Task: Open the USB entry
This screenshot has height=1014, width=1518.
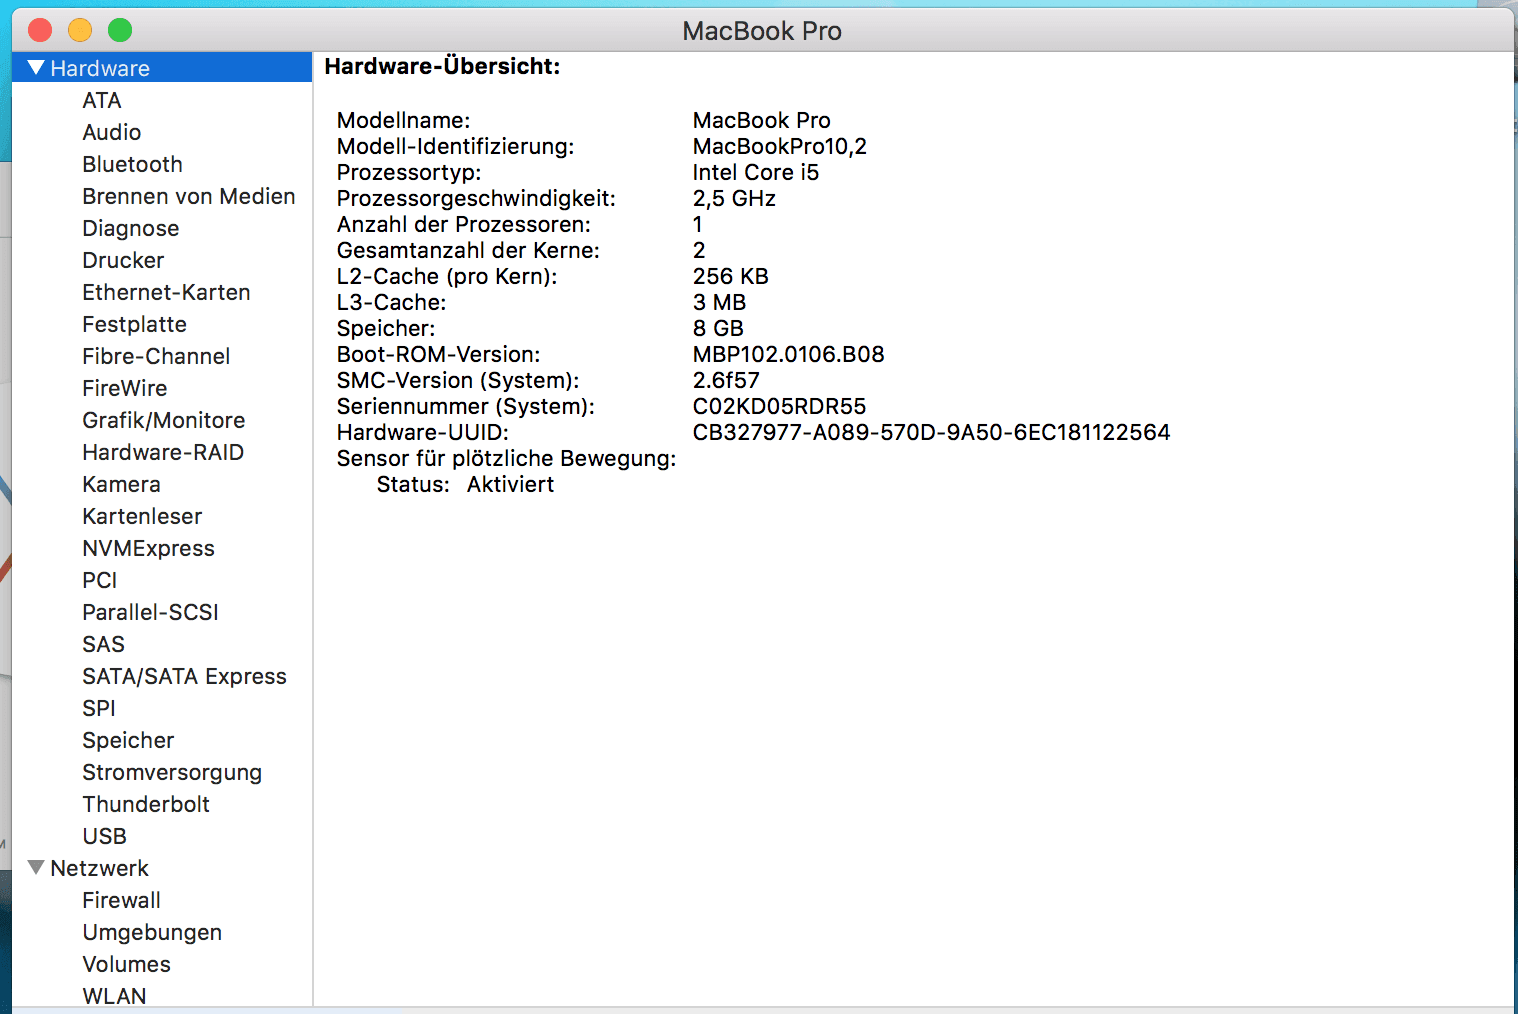Action: pyautogui.click(x=105, y=836)
